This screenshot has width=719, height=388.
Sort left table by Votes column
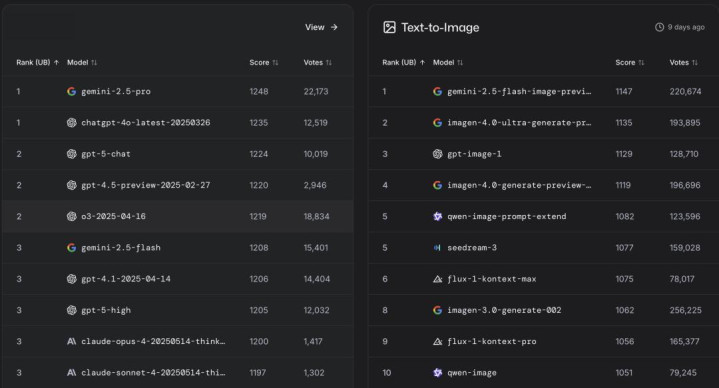pyautogui.click(x=317, y=62)
